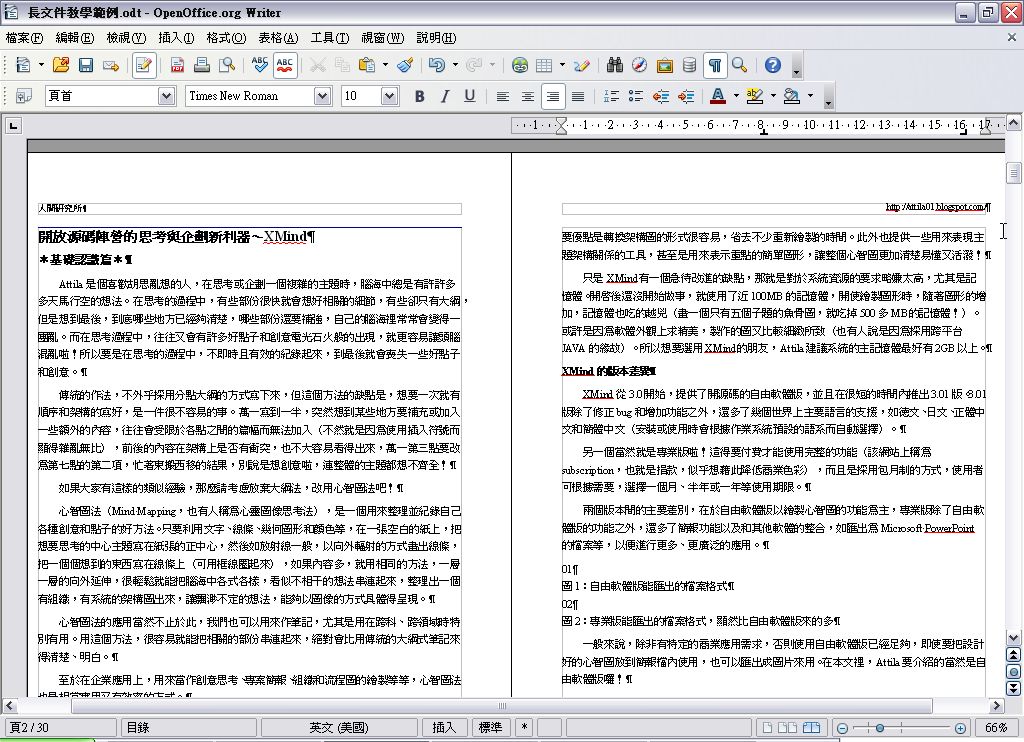Toggle Bullets On/Off icon
The height and width of the screenshot is (742, 1024).
tap(635, 96)
